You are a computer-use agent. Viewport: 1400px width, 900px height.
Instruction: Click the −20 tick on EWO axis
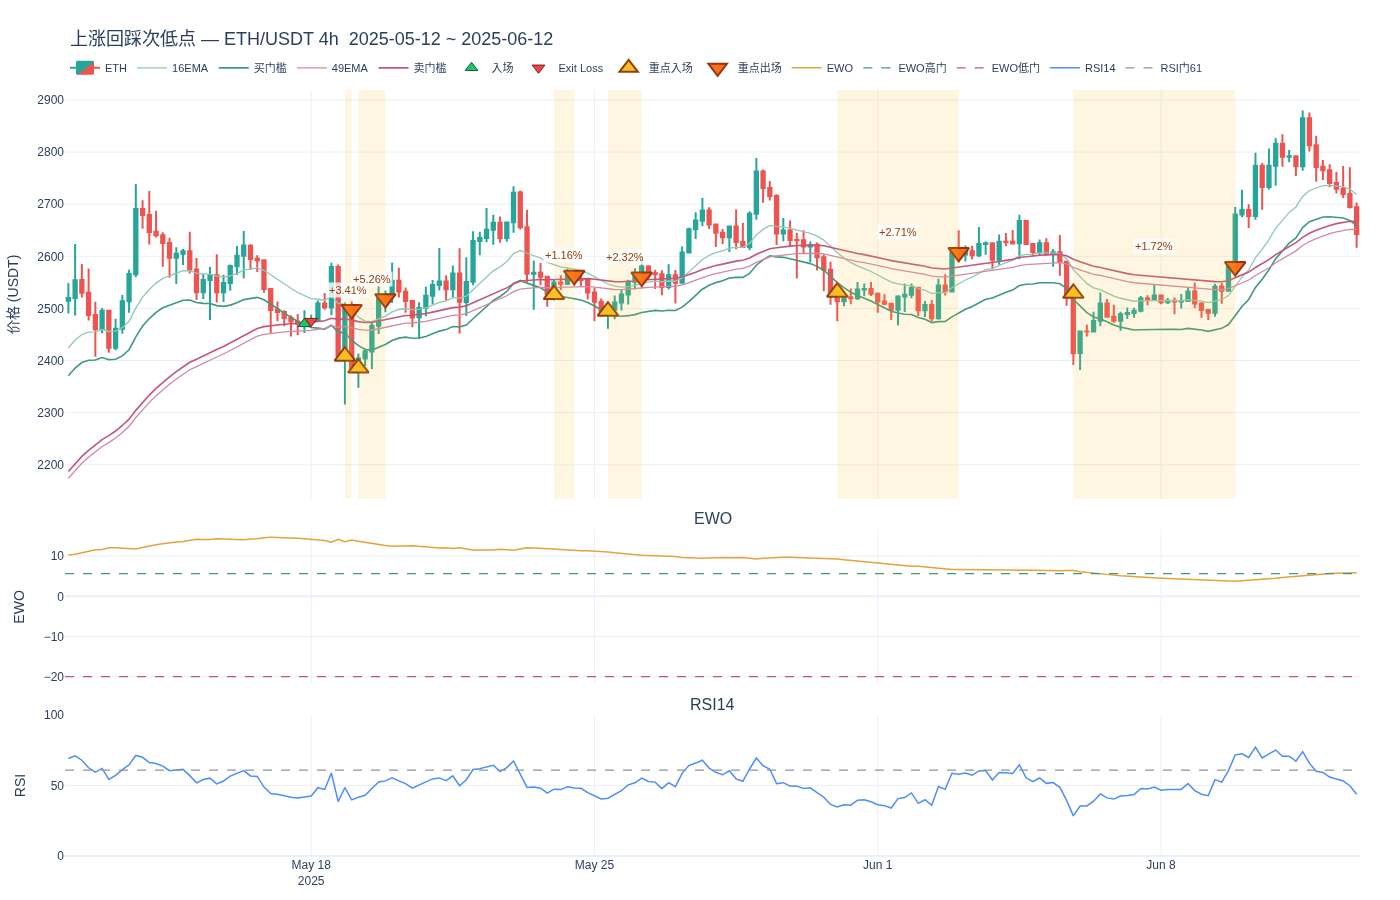click(54, 677)
